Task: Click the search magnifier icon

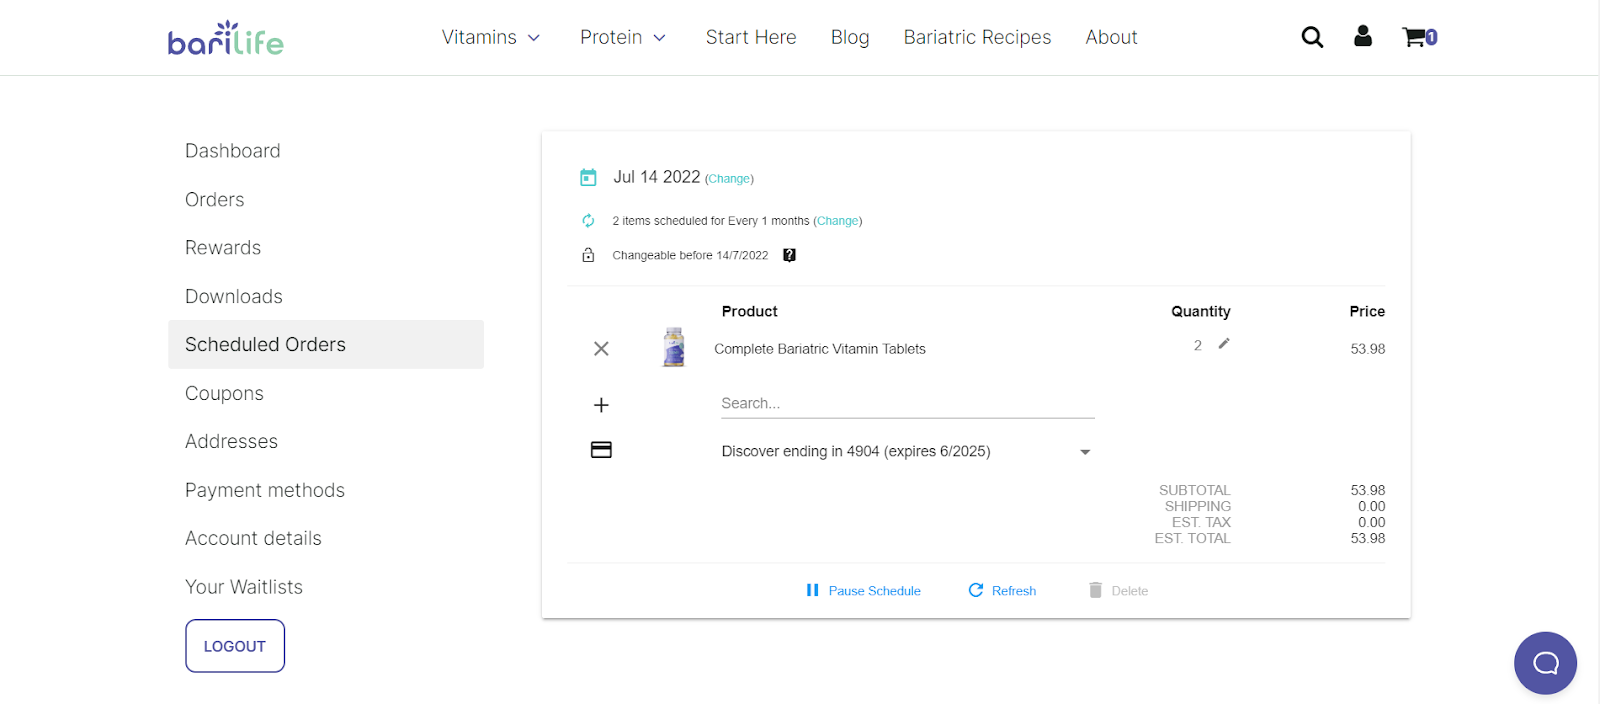Action: point(1312,37)
